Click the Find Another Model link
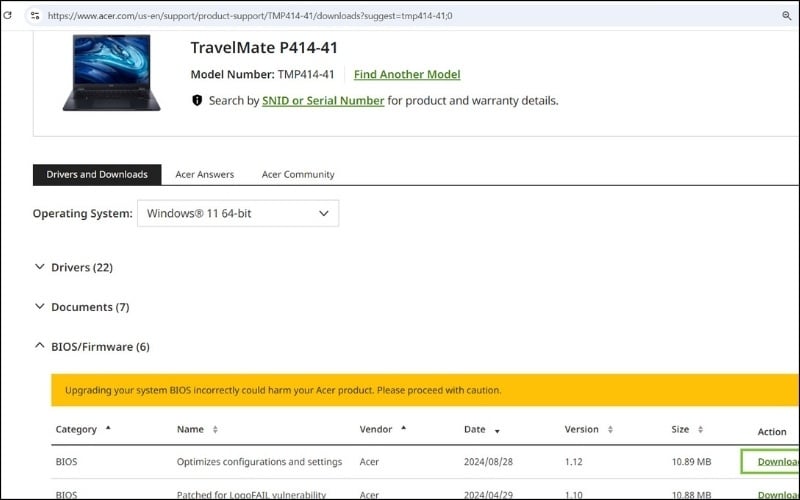 [x=407, y=74]
